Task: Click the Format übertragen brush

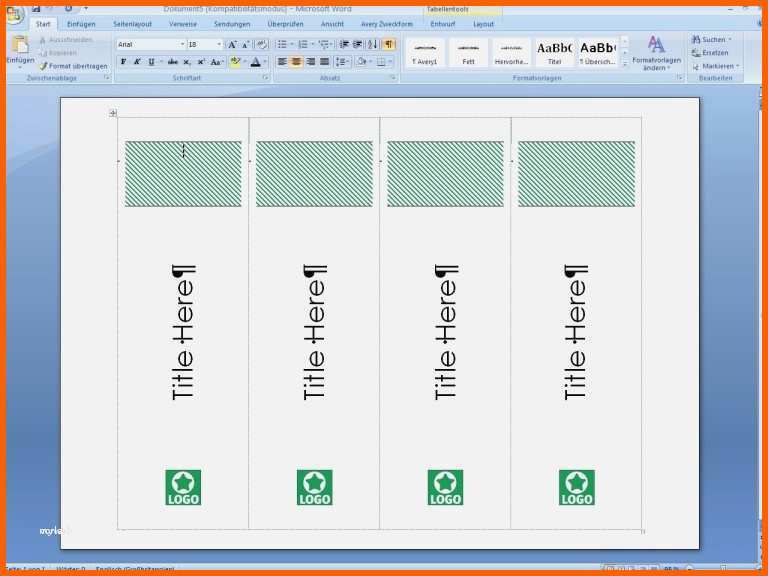Action: click(x=72, y=66)
